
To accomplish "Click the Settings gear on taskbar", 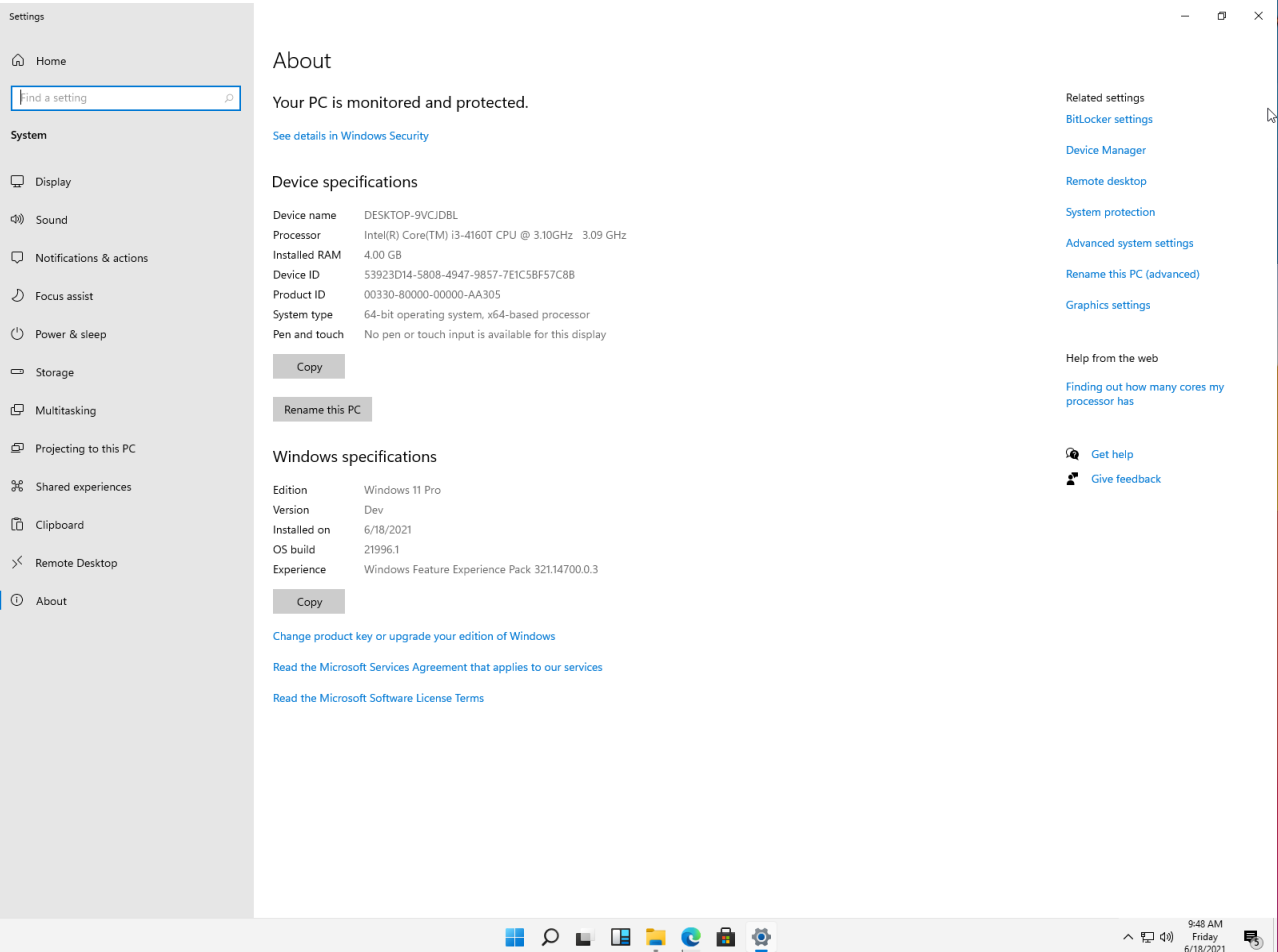I will point(761,937).
